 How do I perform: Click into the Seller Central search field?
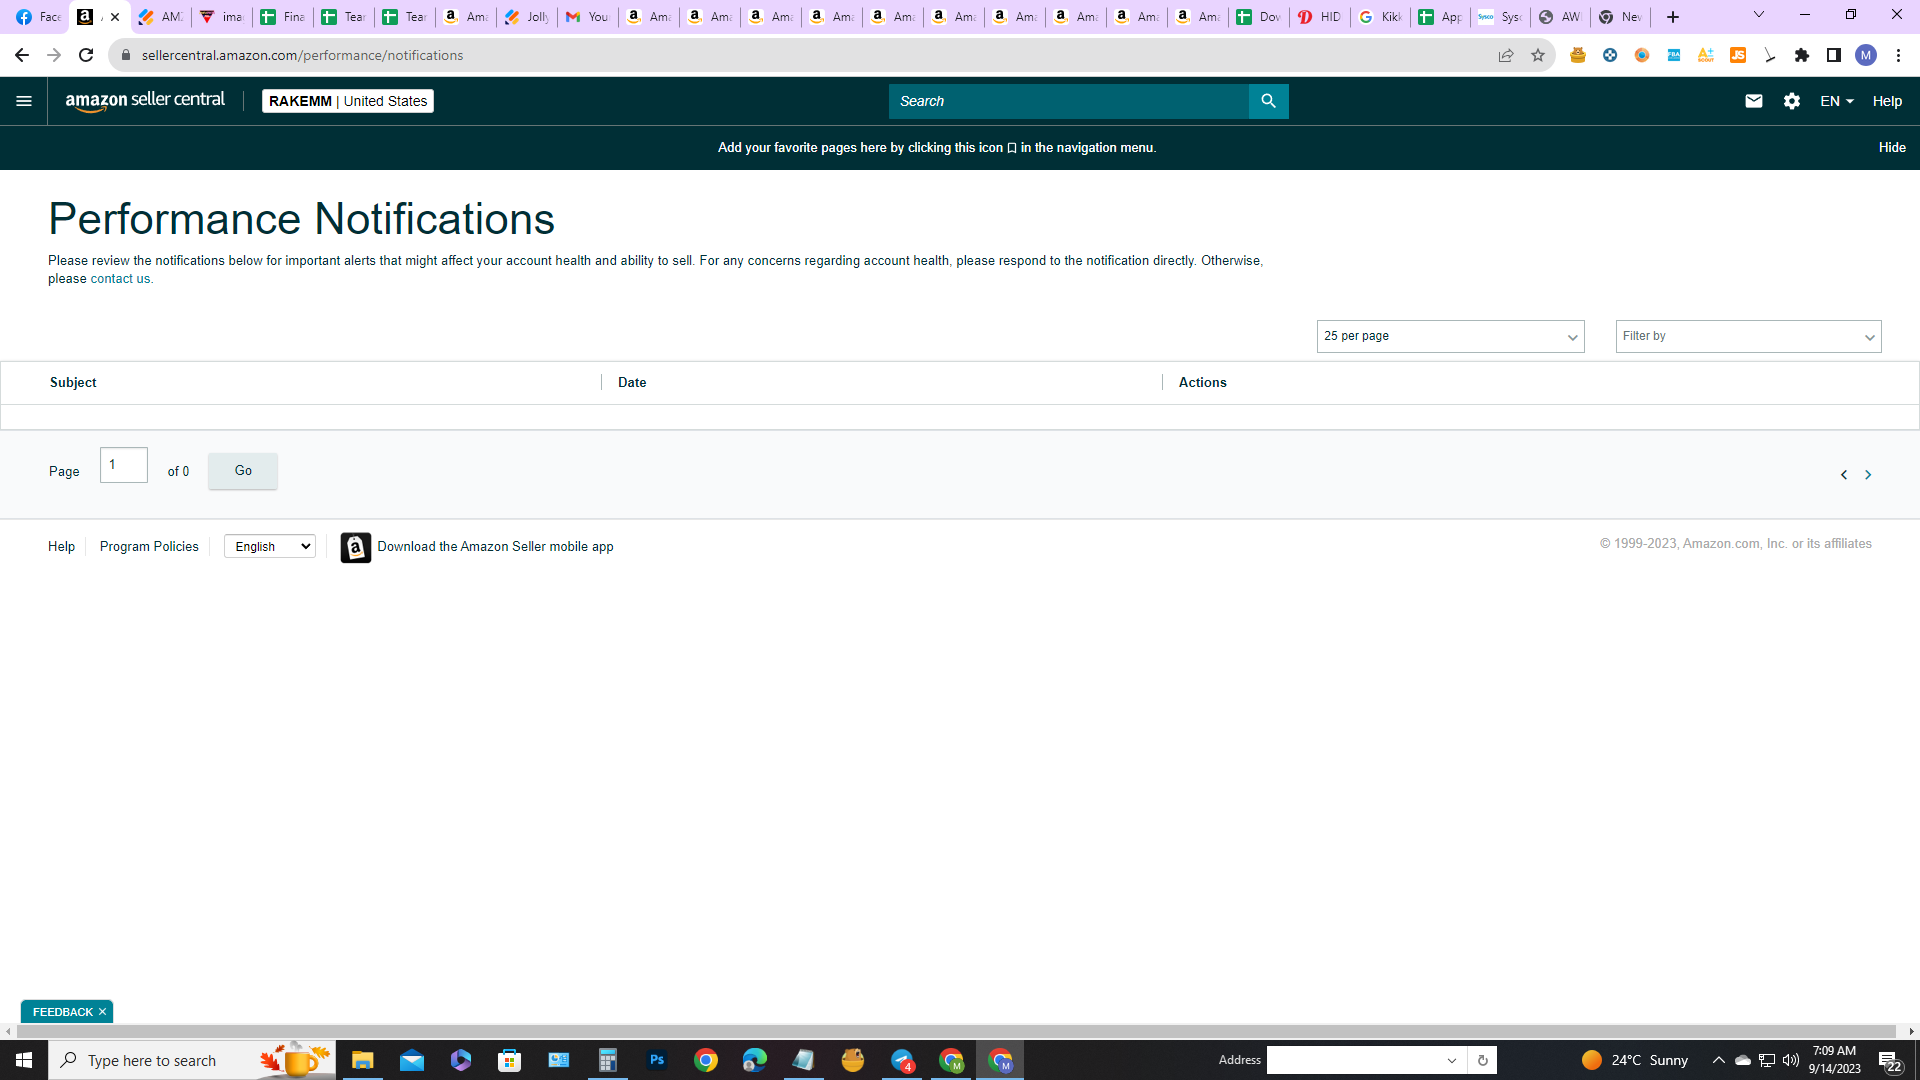[1068, 101]
